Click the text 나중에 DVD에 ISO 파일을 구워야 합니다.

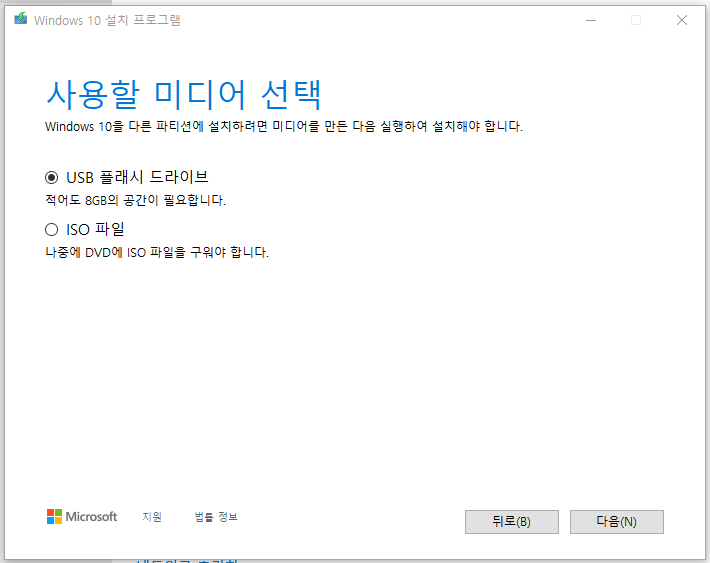157,252
